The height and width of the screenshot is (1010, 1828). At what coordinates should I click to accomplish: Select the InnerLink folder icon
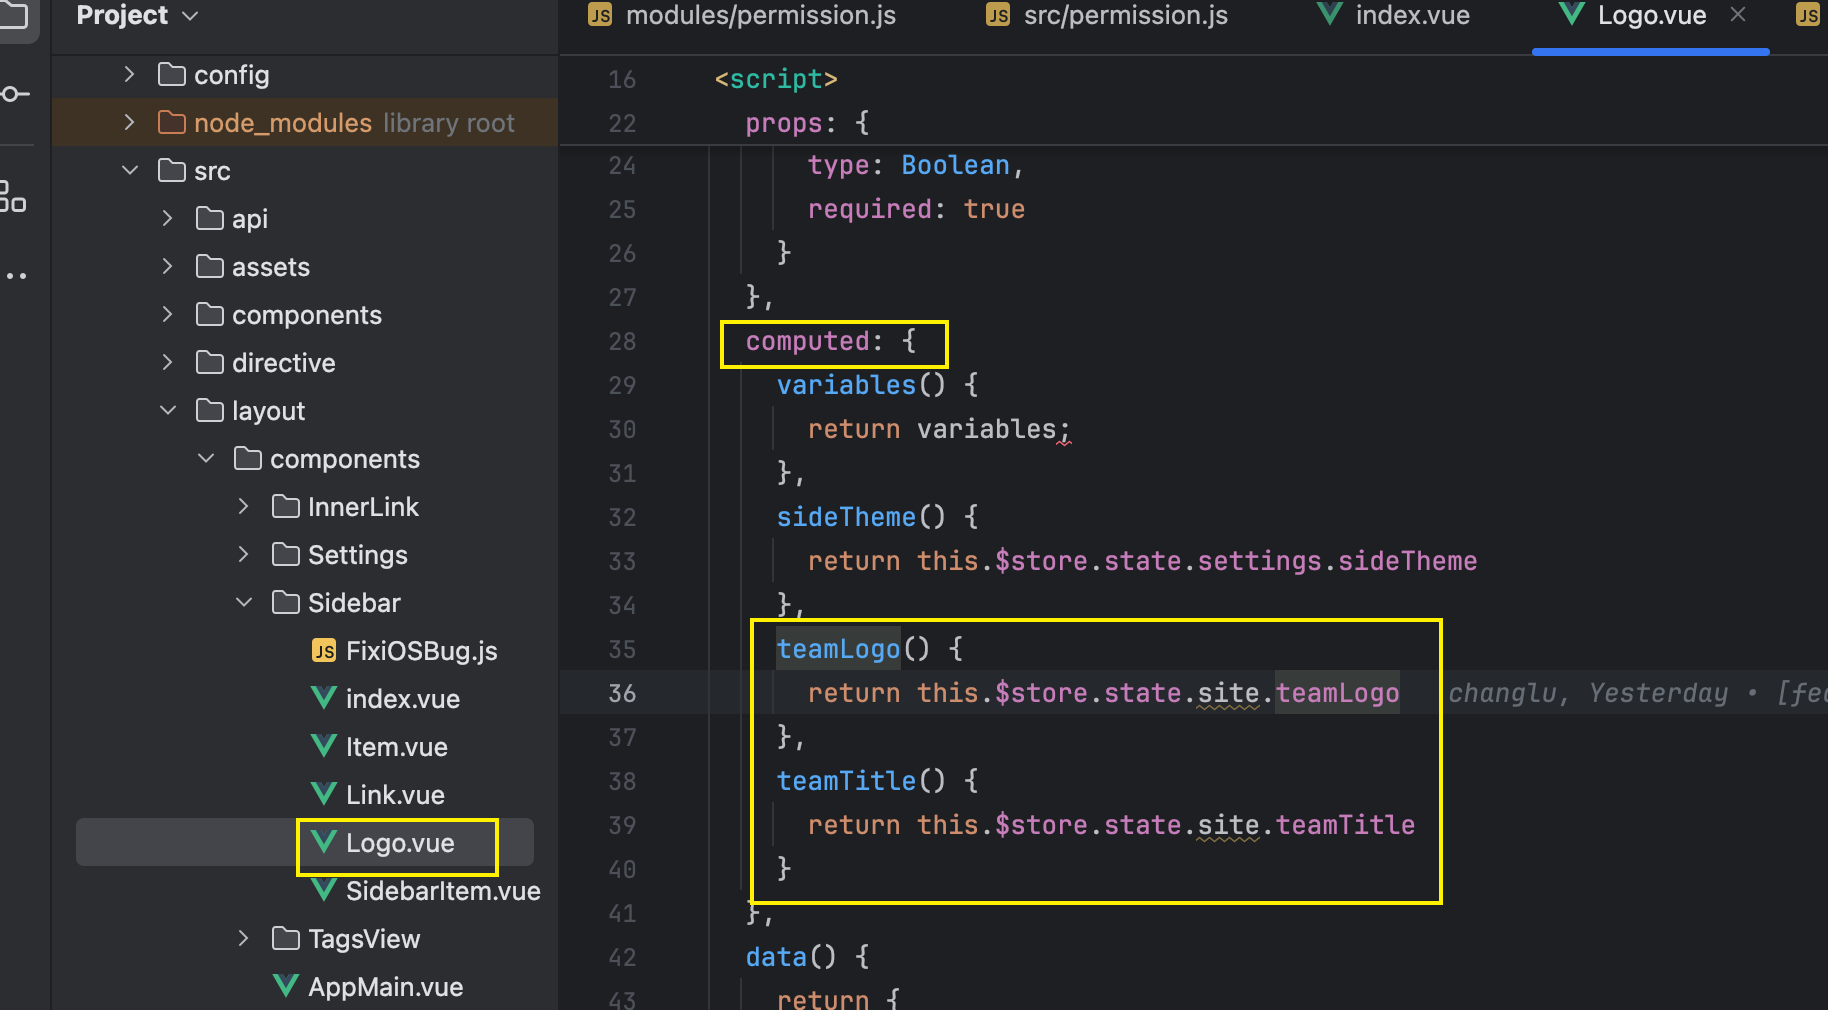tap(286, 507)
